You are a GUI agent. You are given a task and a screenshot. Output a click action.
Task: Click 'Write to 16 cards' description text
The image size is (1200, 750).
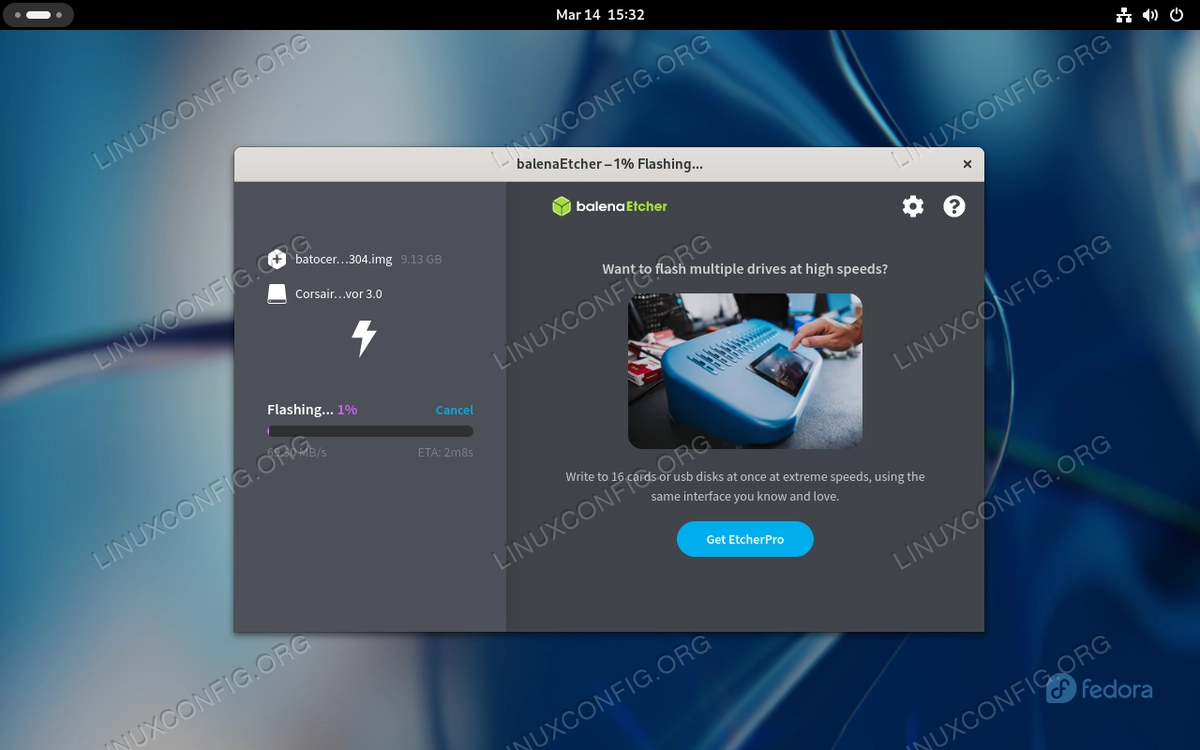[x=745, y=486]
